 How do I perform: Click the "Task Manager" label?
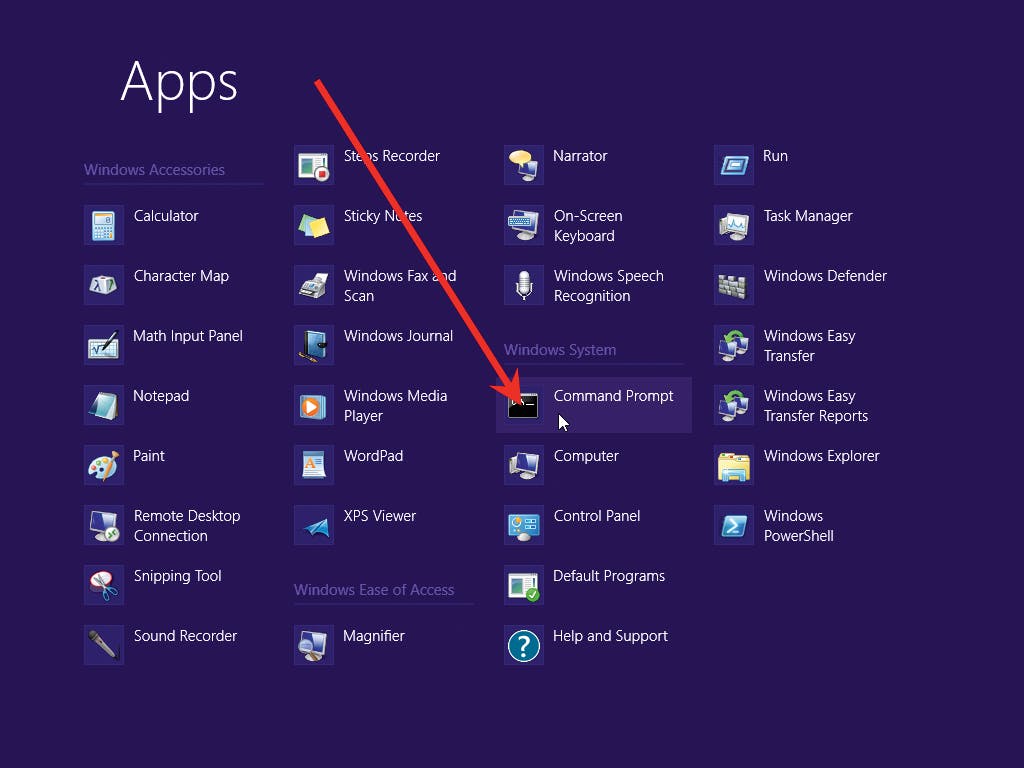pyautogui.click(x=808, y=216)
